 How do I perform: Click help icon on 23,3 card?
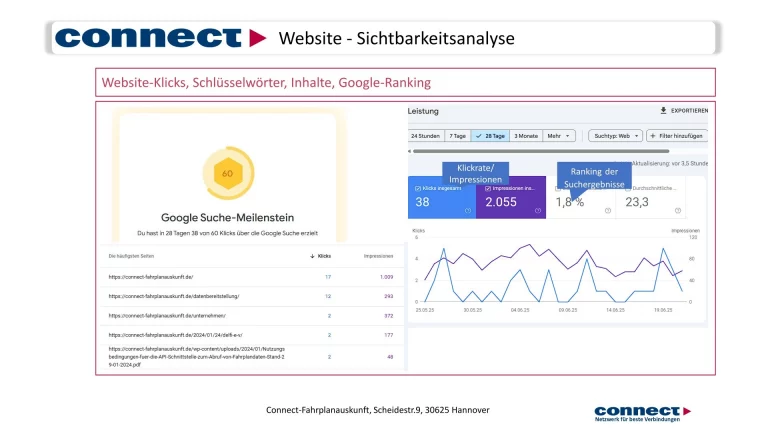click(x=678, y=211)
